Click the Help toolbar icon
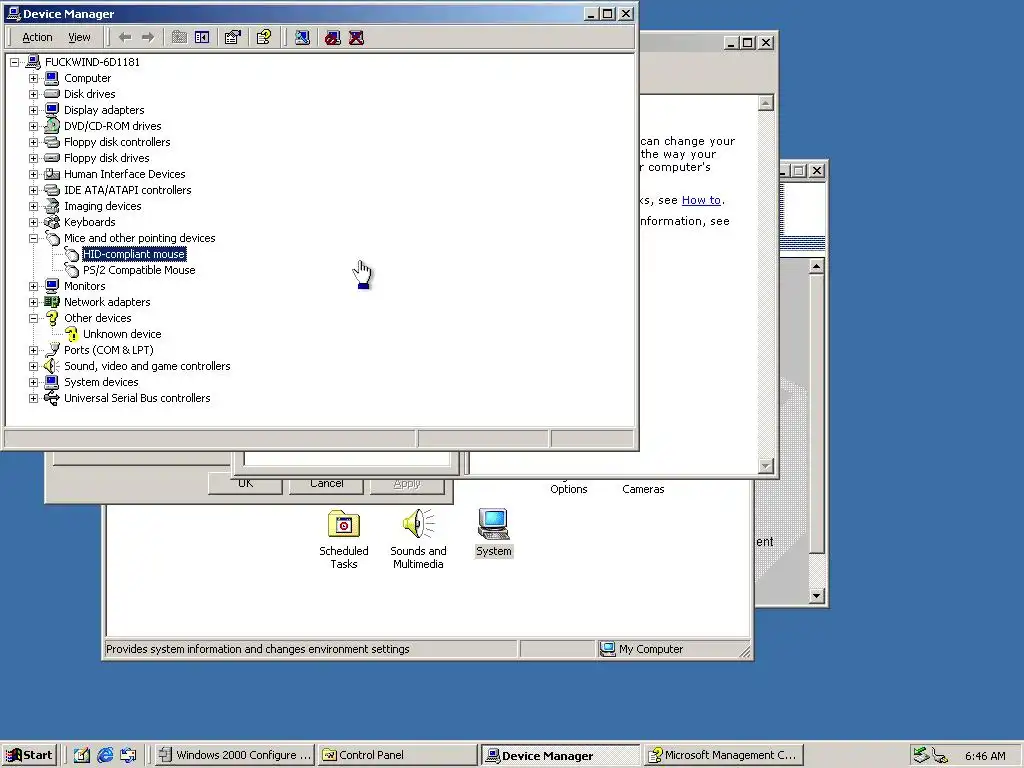1024x768 pixels. [x=264, y=37]
